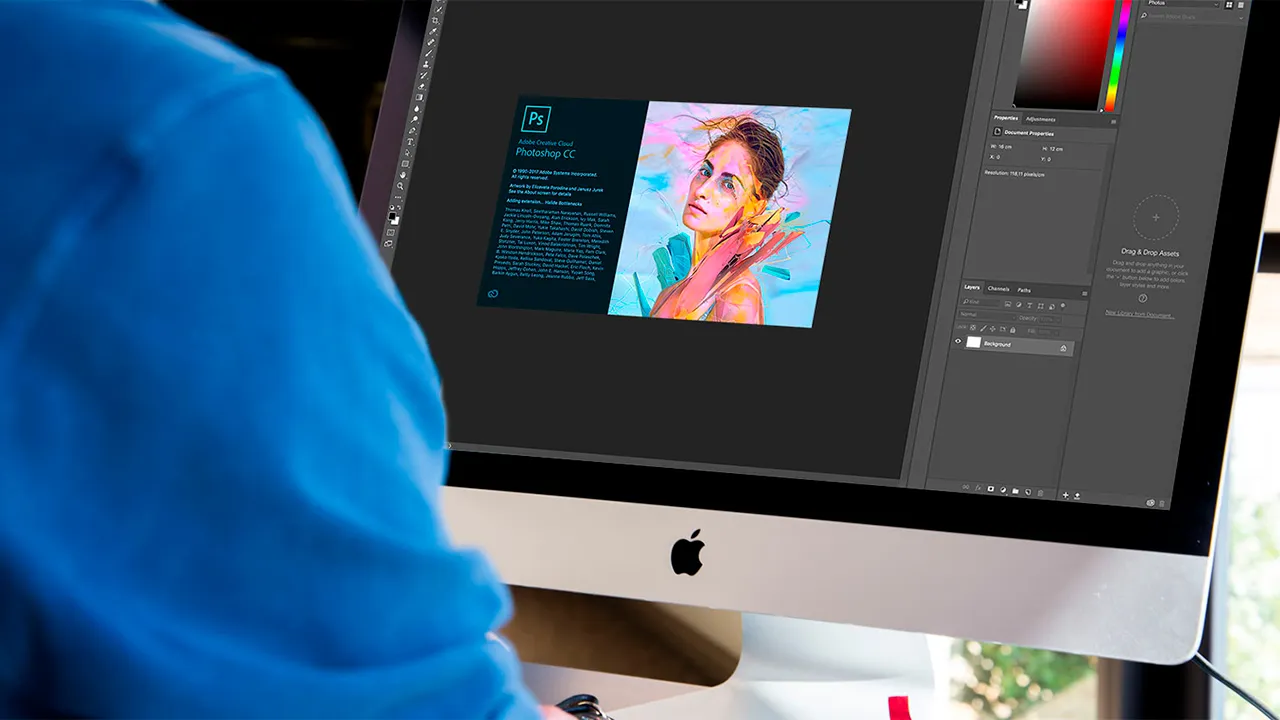The image size is (1280, 720).
Task: Select the Rectangle shape tool
Action: coord(405,164)
